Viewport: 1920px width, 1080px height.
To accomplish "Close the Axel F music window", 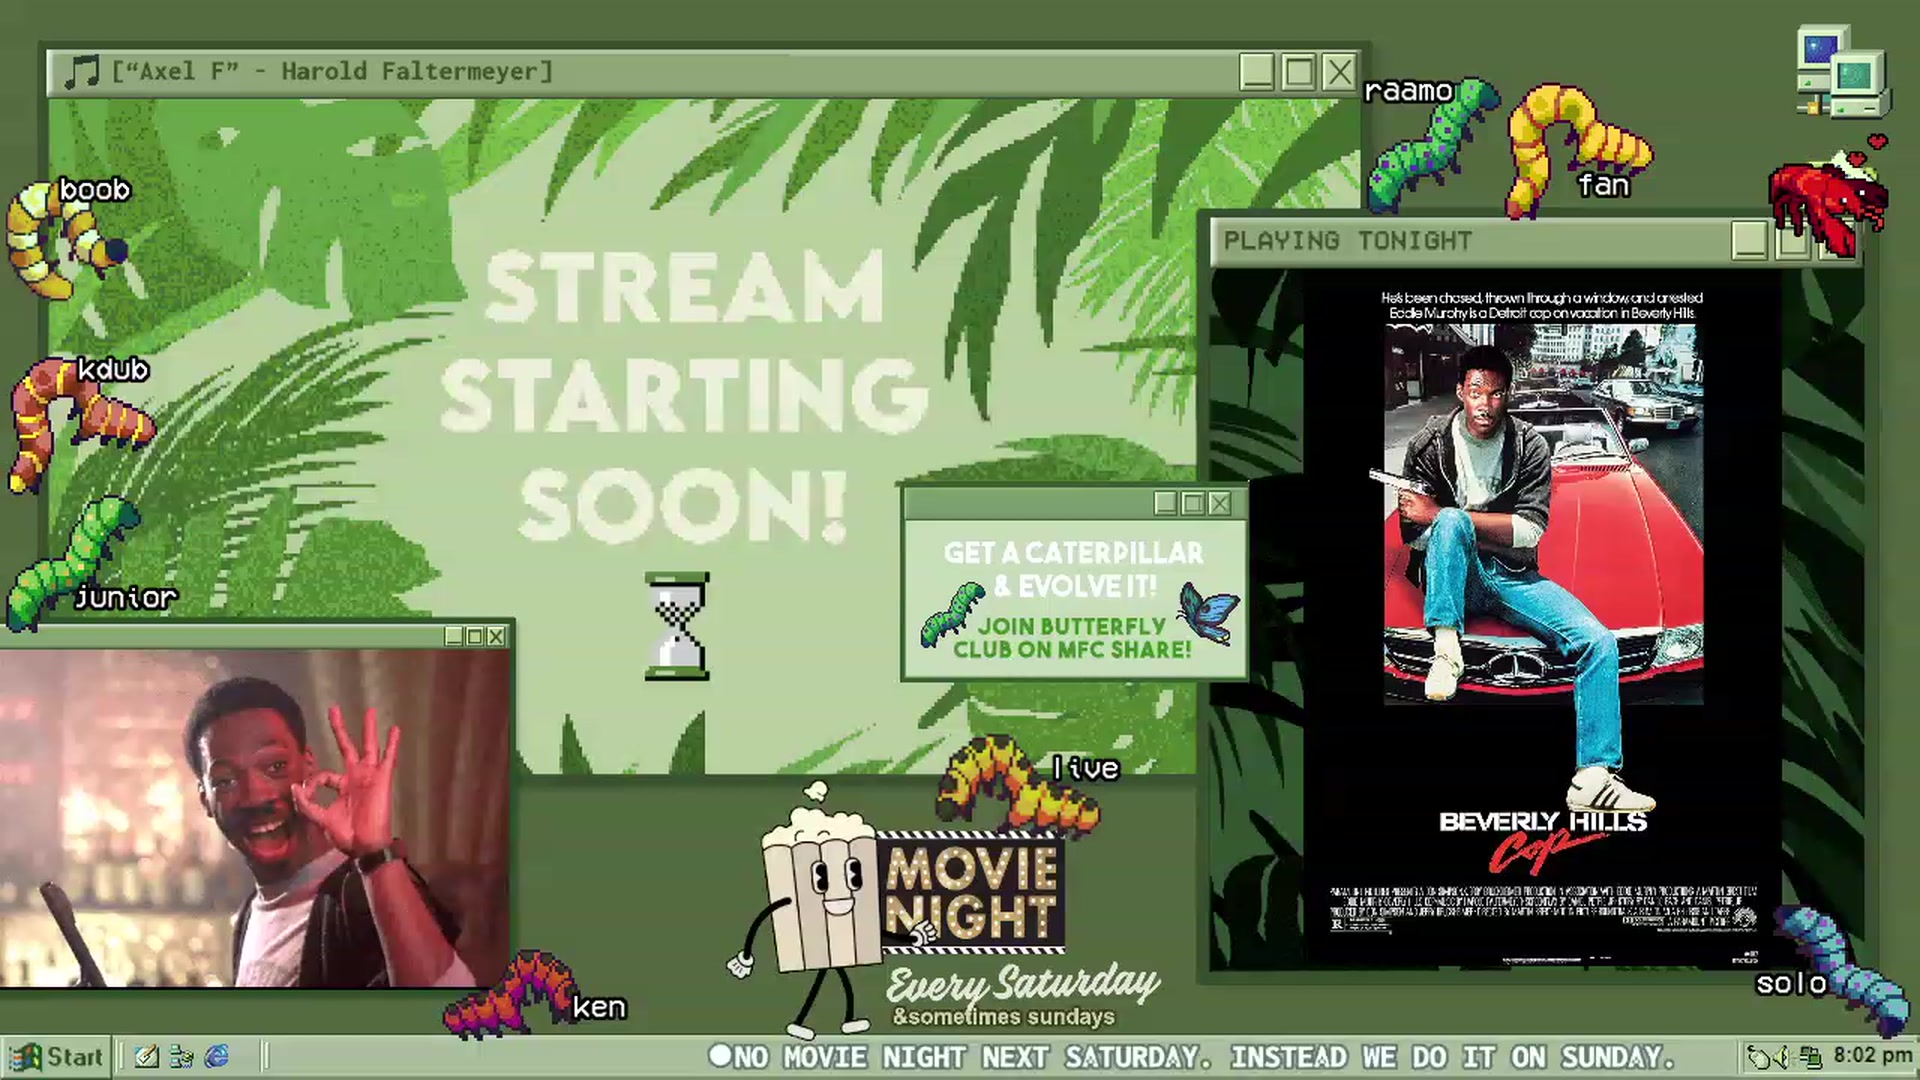I will tap(1339, 72).
